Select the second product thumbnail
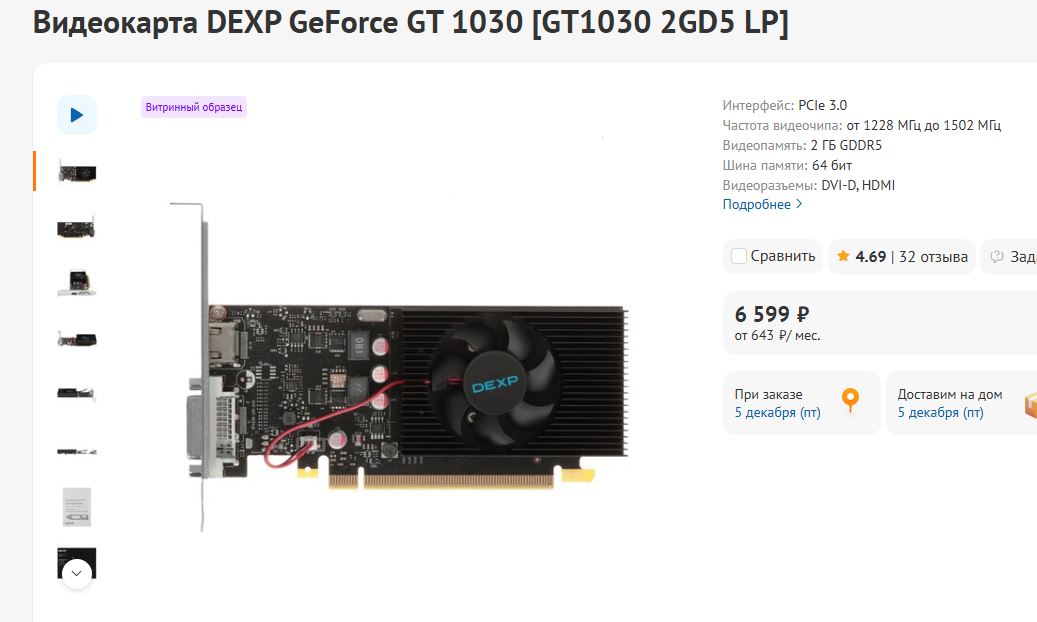This screenshot has height=622, width=1037. click(x=77, y=228)
